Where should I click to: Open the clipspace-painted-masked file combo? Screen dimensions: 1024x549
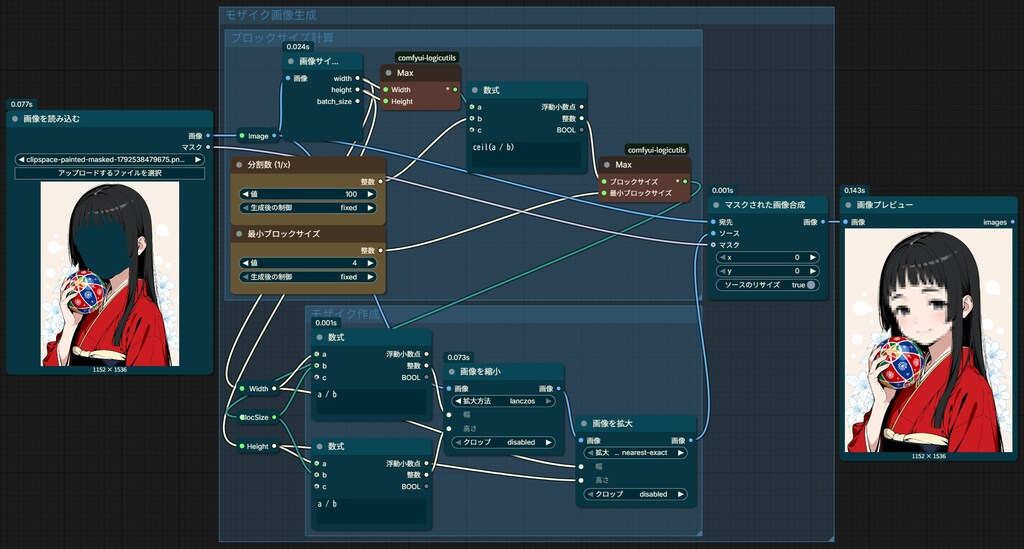coord(110,159)
